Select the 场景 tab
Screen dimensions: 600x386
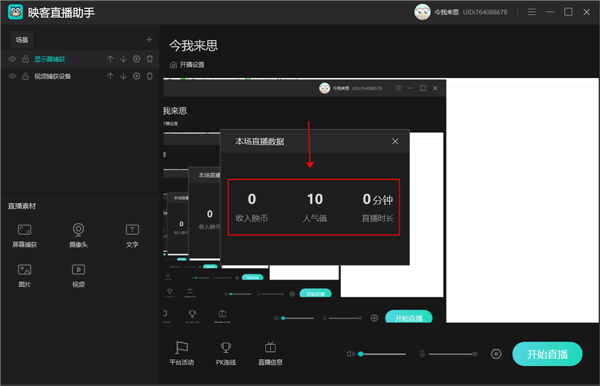(x=22, y=40)
